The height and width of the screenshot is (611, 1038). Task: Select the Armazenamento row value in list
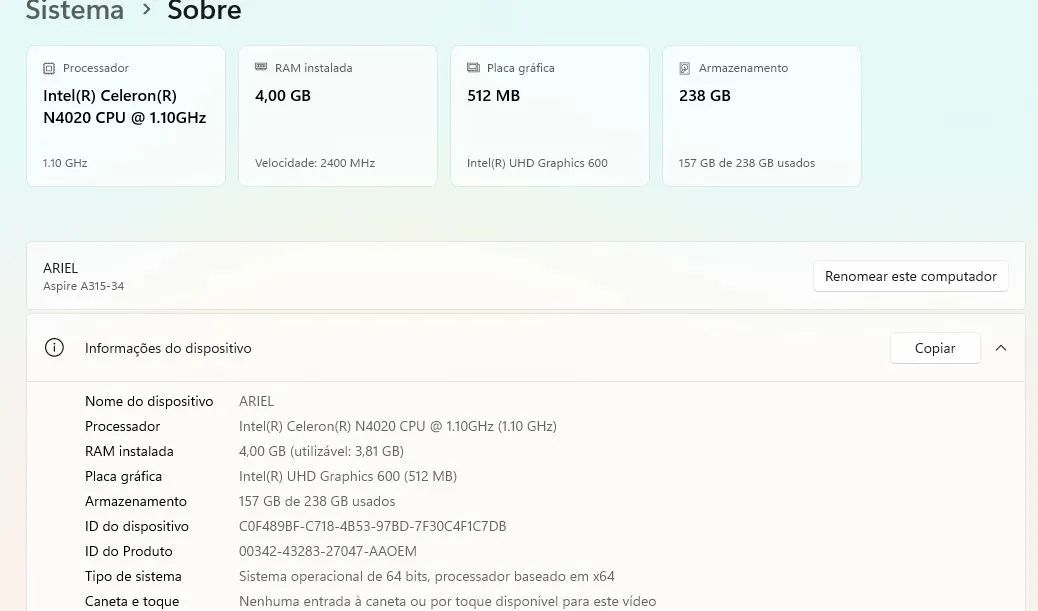click(x=317, y=501)
